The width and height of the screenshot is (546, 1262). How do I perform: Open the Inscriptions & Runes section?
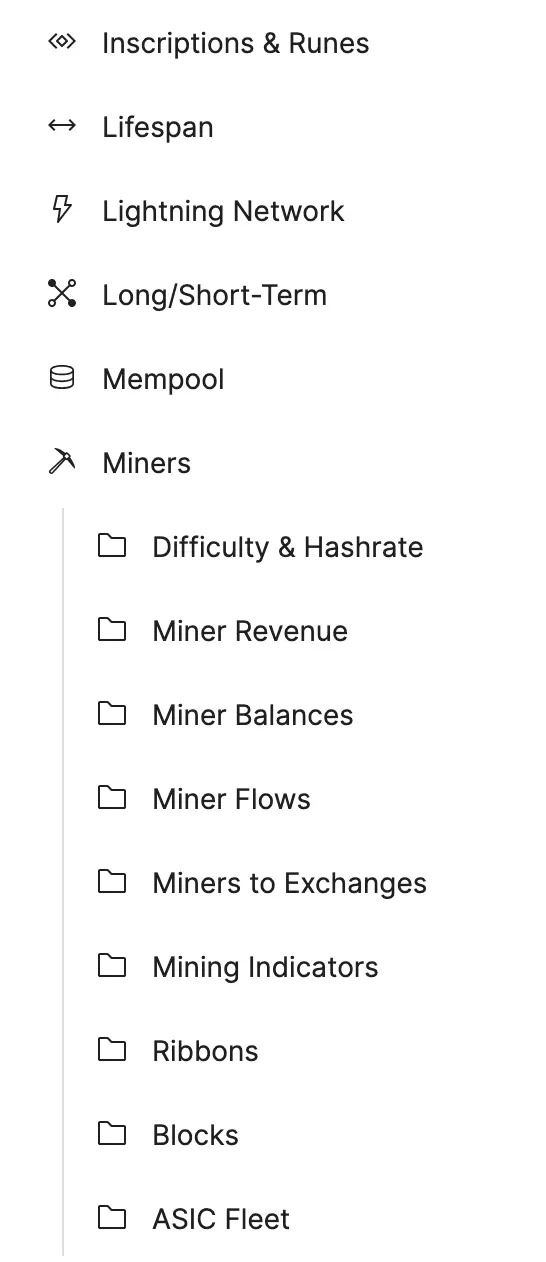pos(235,43)
